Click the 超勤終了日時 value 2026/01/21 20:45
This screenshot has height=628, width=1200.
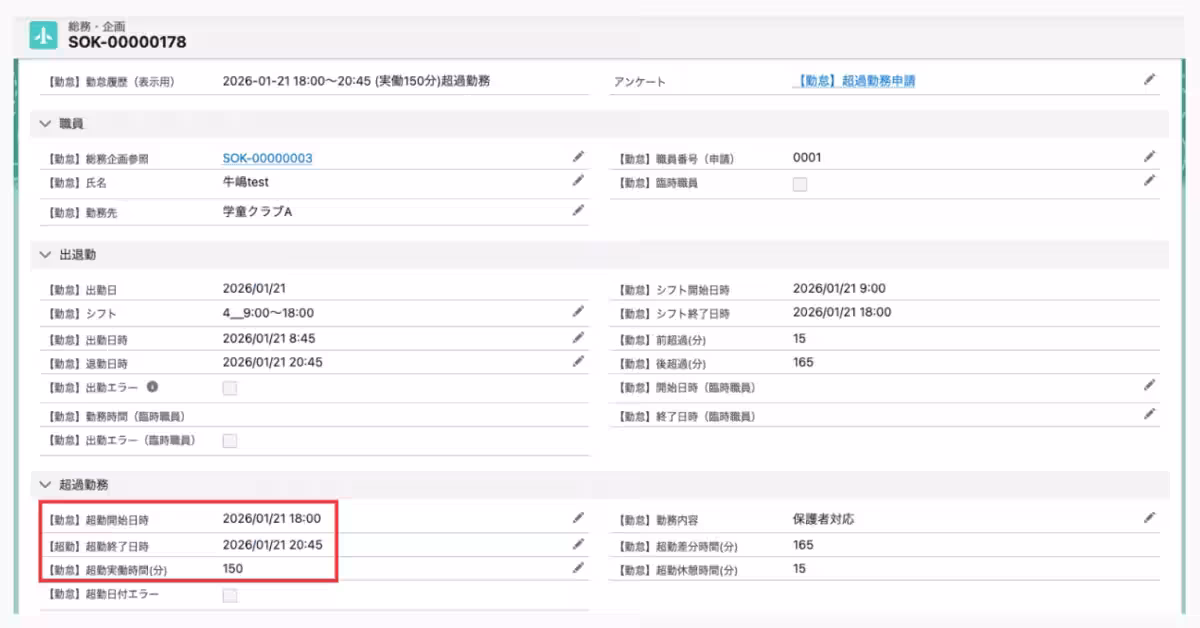point(272,545)
